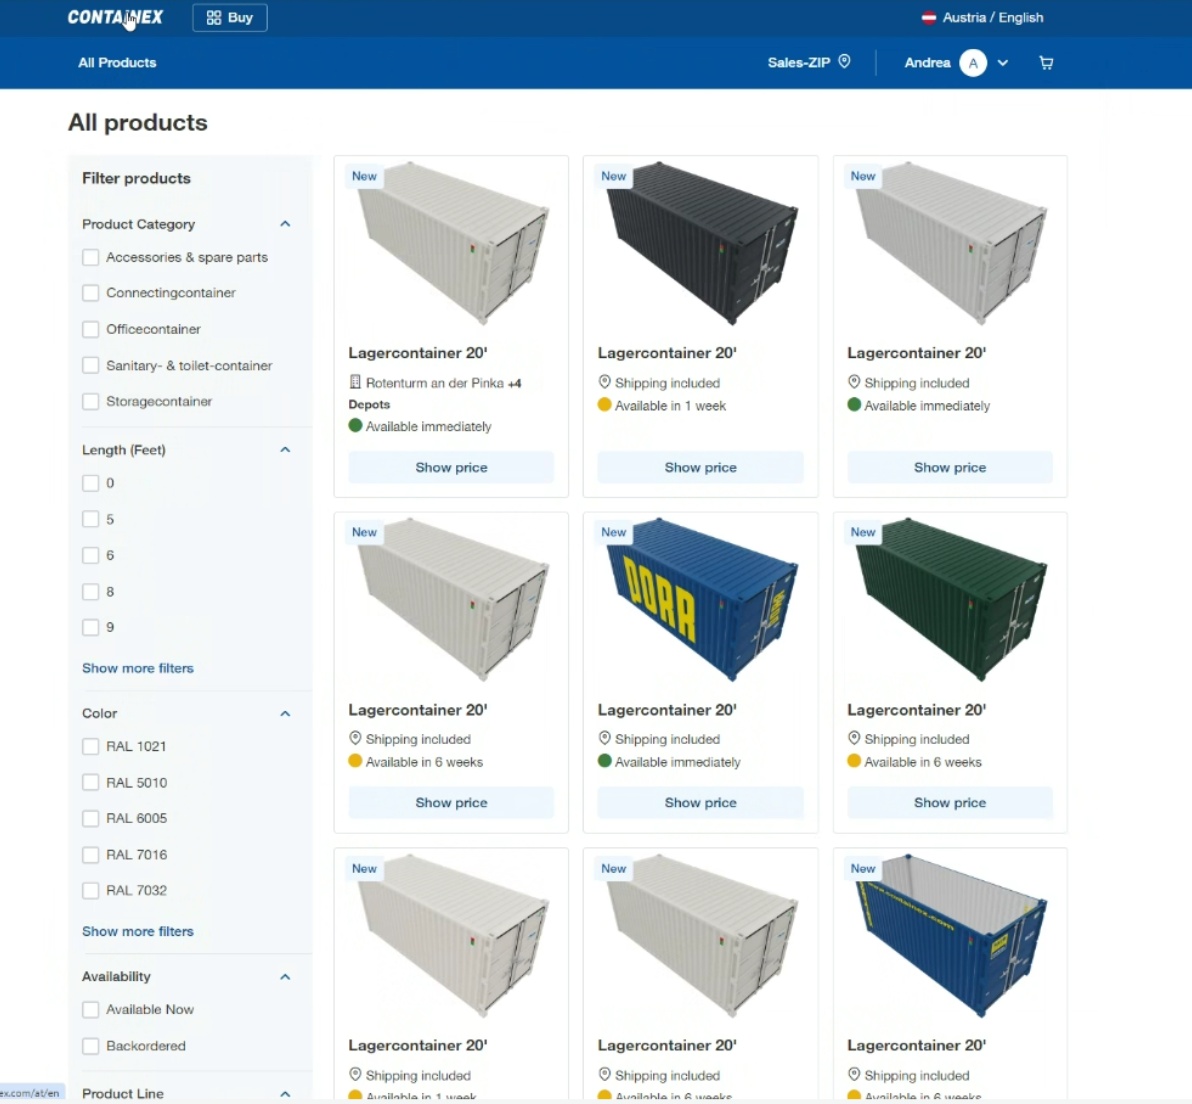Click the grid icon inside the Buy button
The width and height of the screenshot is (1192, 1104).
coord(213,17)
